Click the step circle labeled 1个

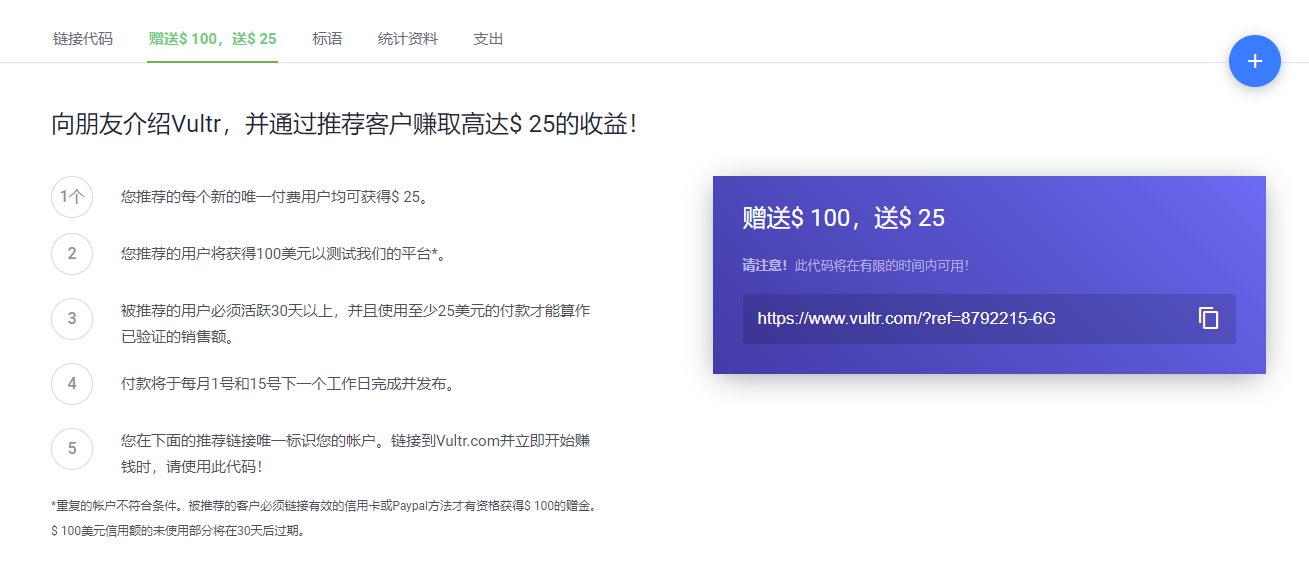tap(72, 197)
